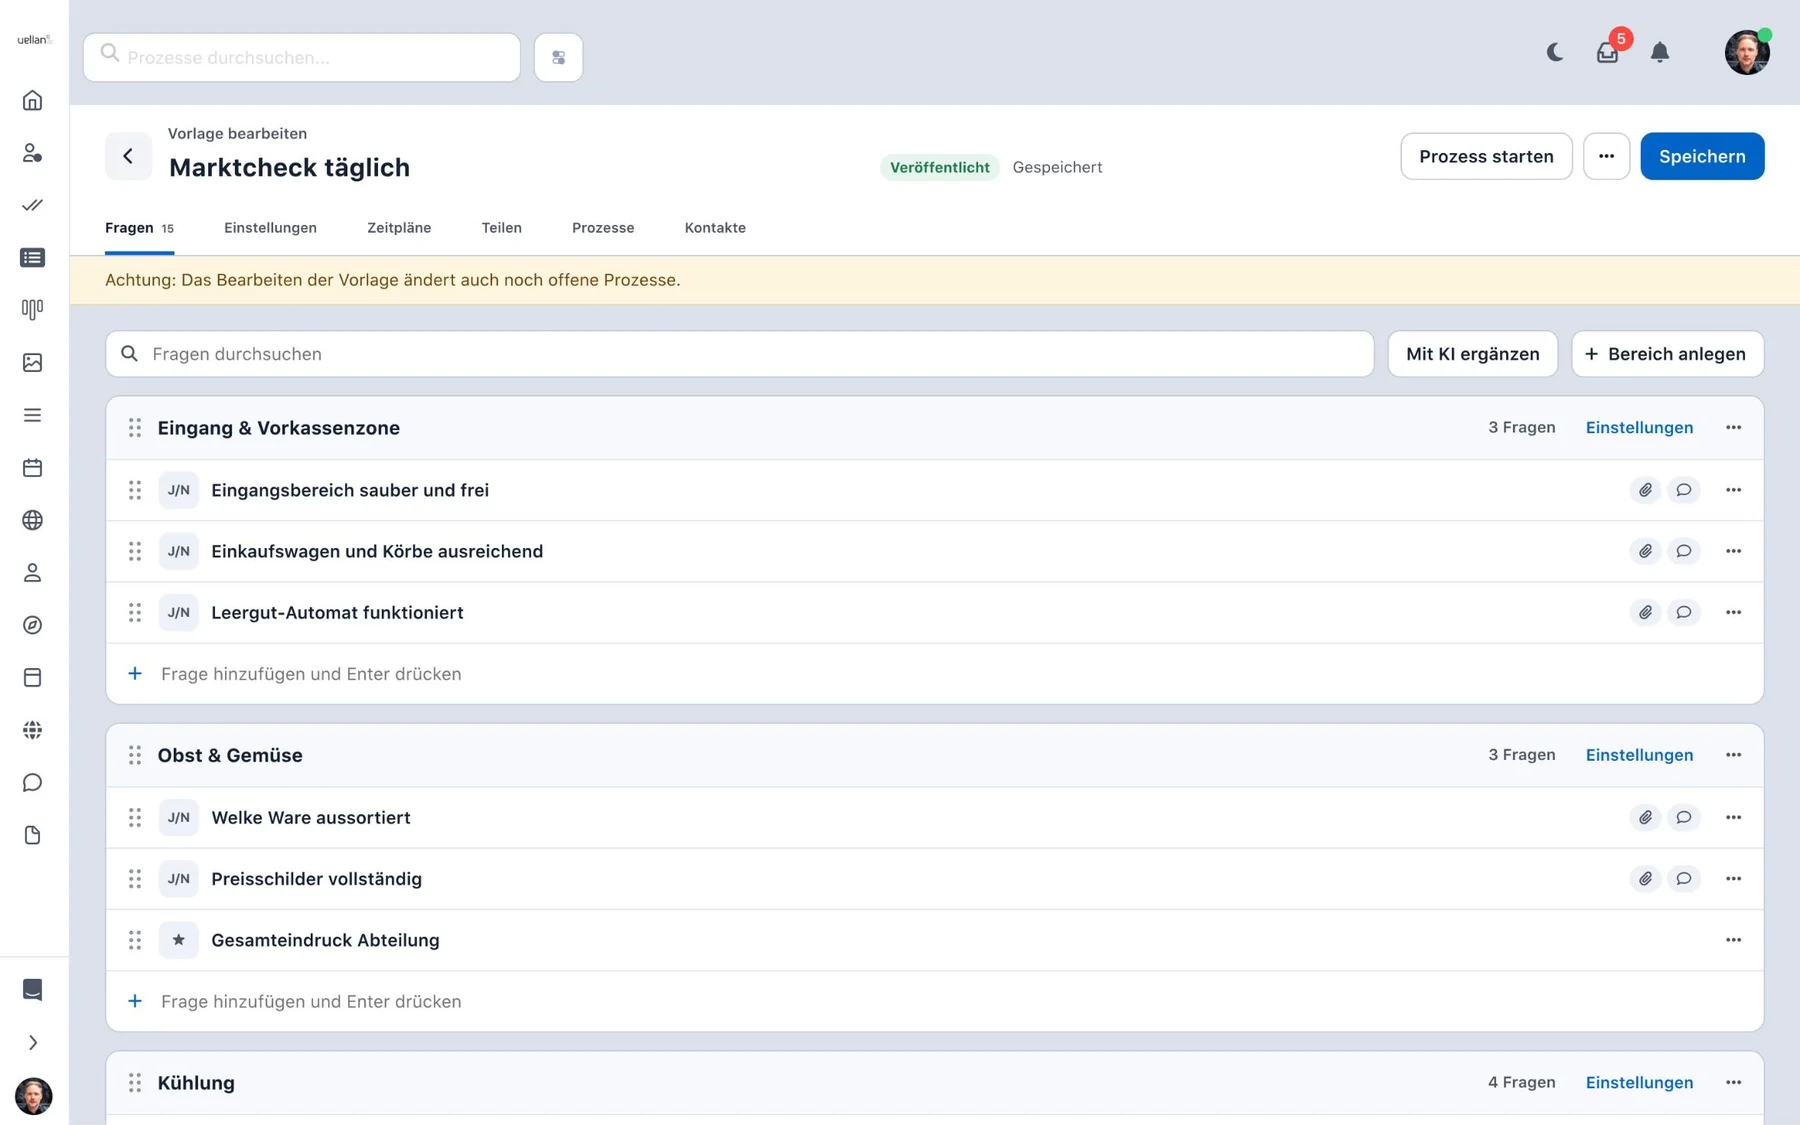Open the document file icon in sidebar
Screen dimensions: 1800x1125
click(x=32, y=835)
